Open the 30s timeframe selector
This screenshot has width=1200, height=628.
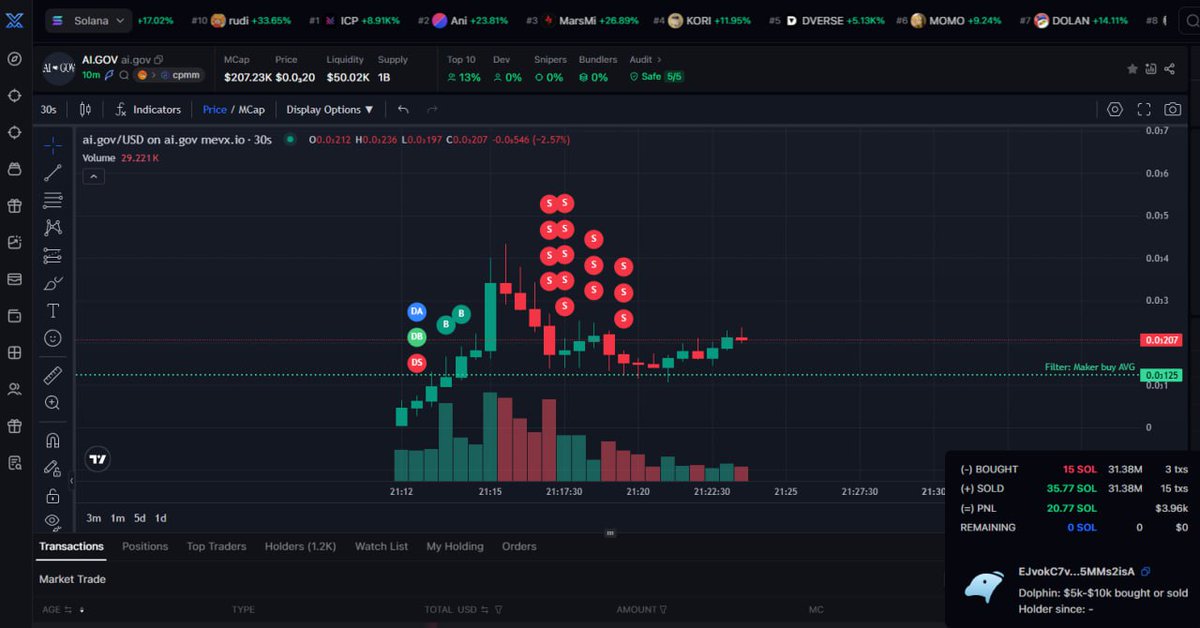[x=48, y=109]
